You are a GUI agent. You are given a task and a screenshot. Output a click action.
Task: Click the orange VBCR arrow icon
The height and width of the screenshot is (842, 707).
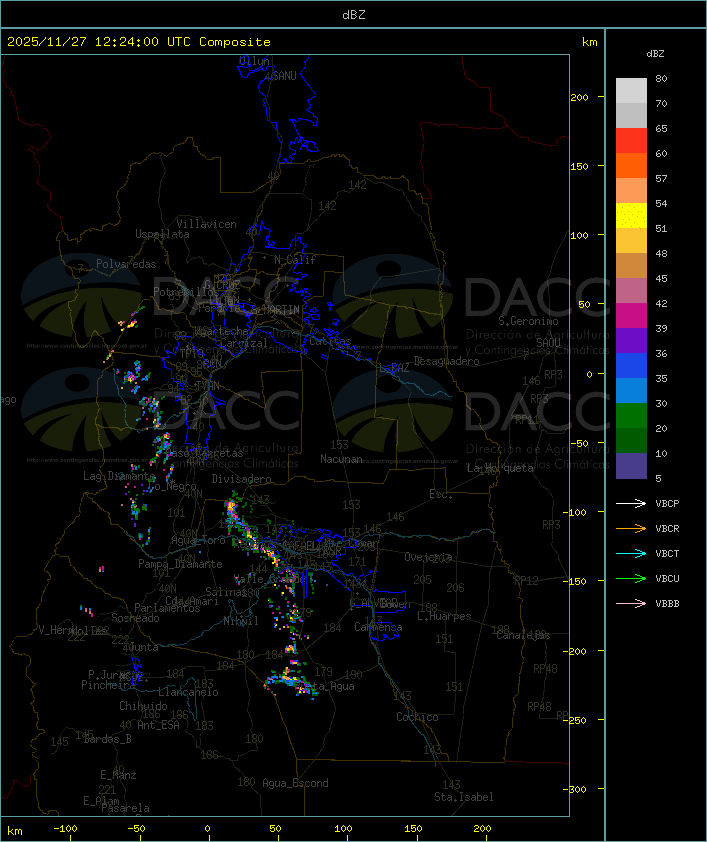[x=631, y=528]
